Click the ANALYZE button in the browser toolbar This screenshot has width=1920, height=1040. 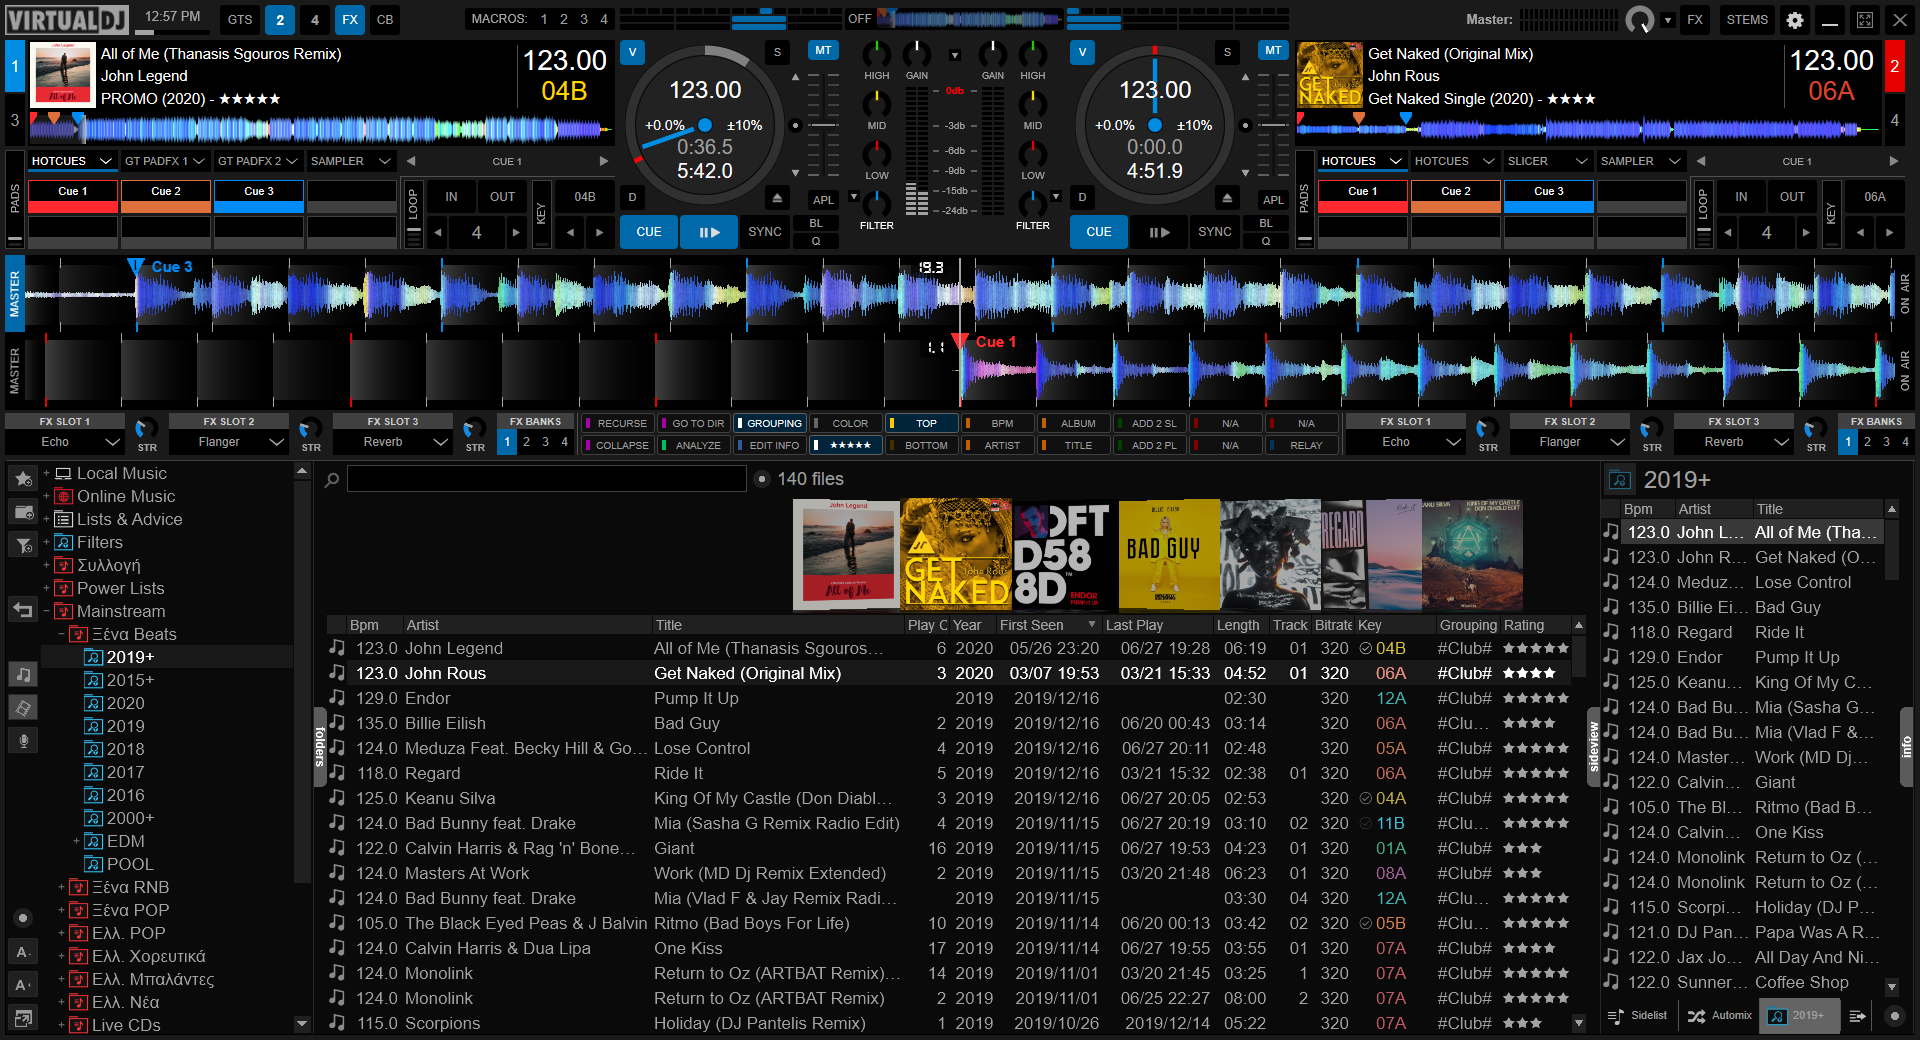click(x=692, y=445)
